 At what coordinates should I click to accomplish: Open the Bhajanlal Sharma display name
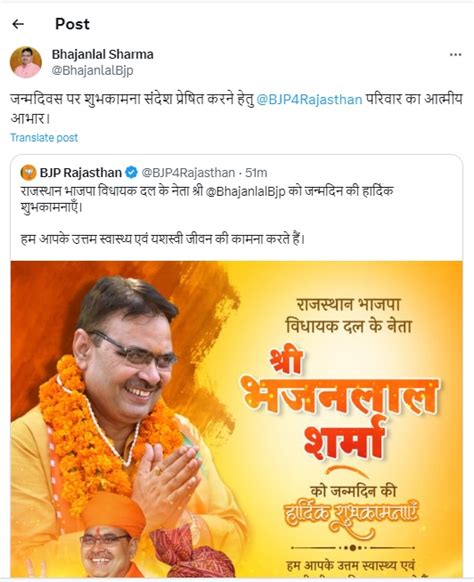point(102,55)
